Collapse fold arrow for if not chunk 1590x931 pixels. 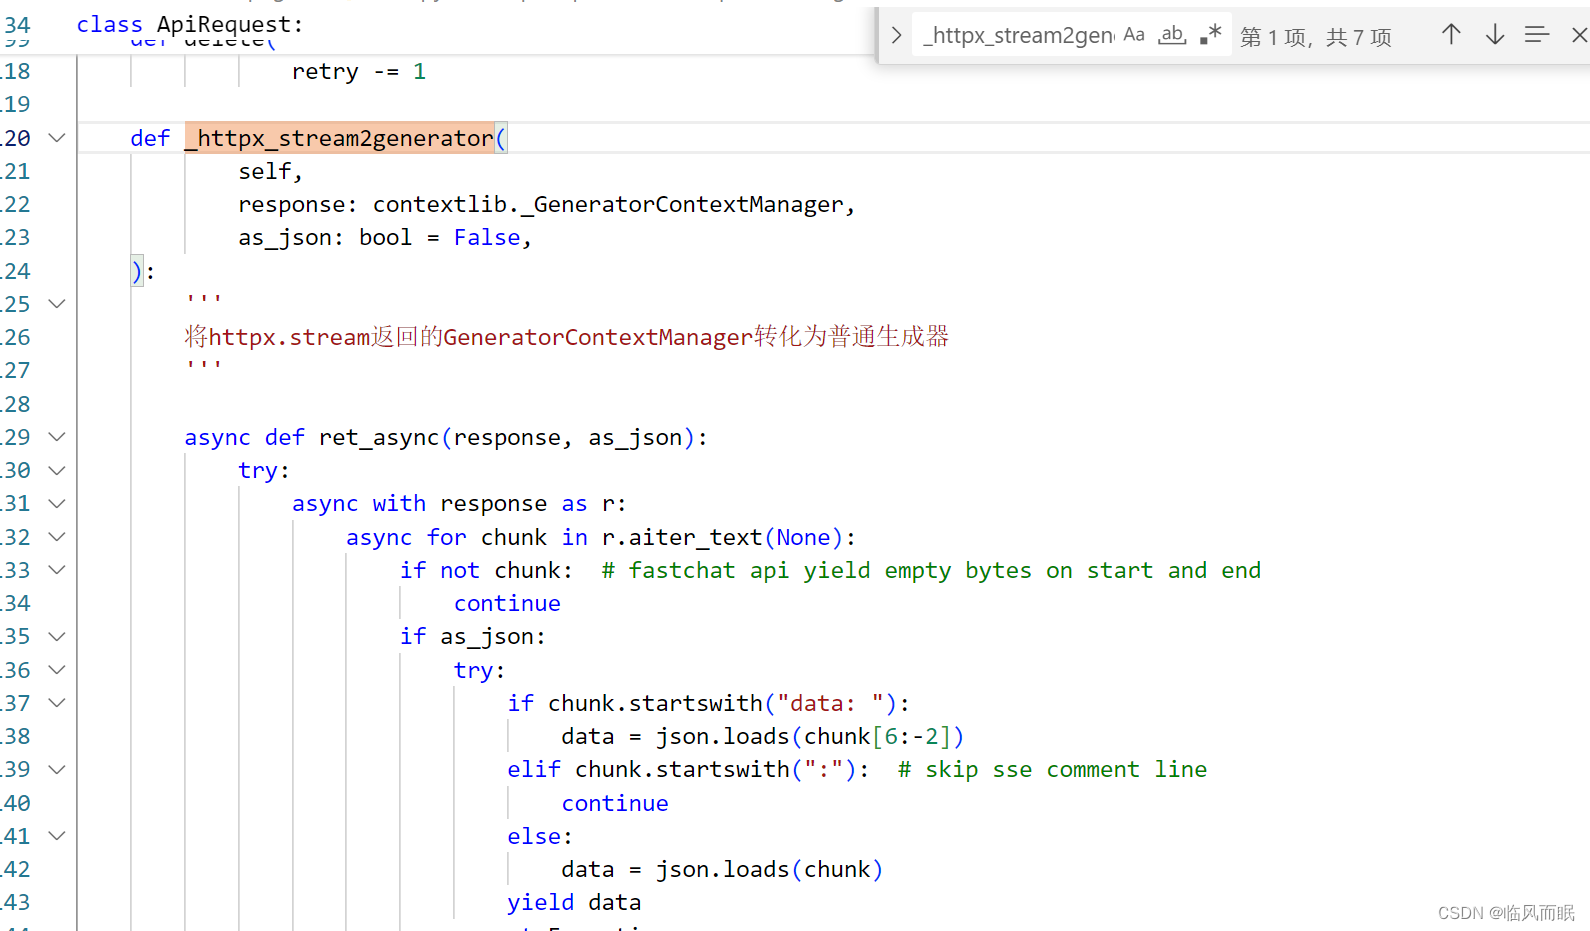(x=57, y=570)
